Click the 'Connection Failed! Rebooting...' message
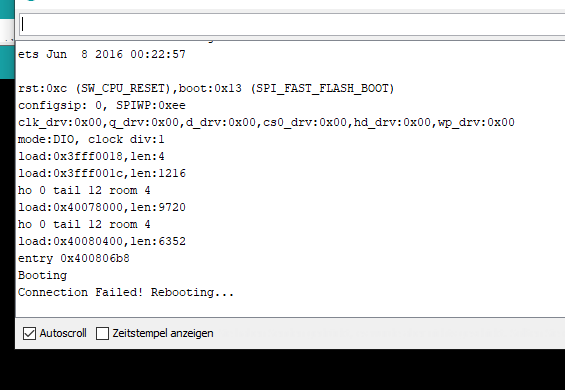565x390 pixels. tap(126, 292)
